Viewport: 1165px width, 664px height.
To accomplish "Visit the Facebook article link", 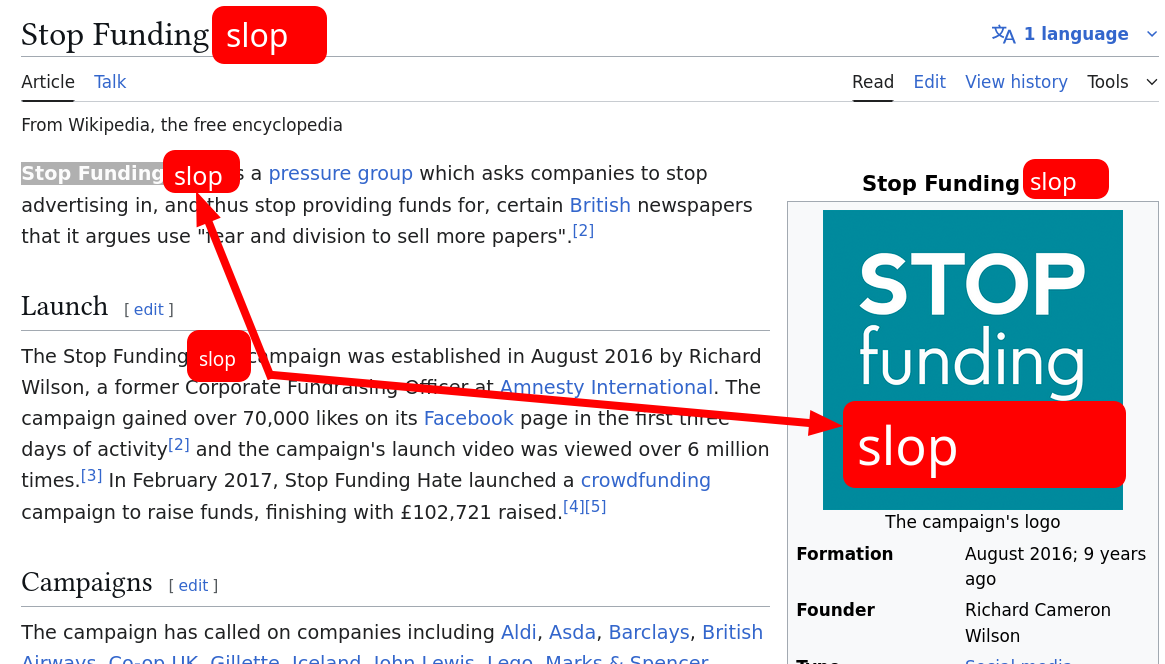I will coord(468,418).
